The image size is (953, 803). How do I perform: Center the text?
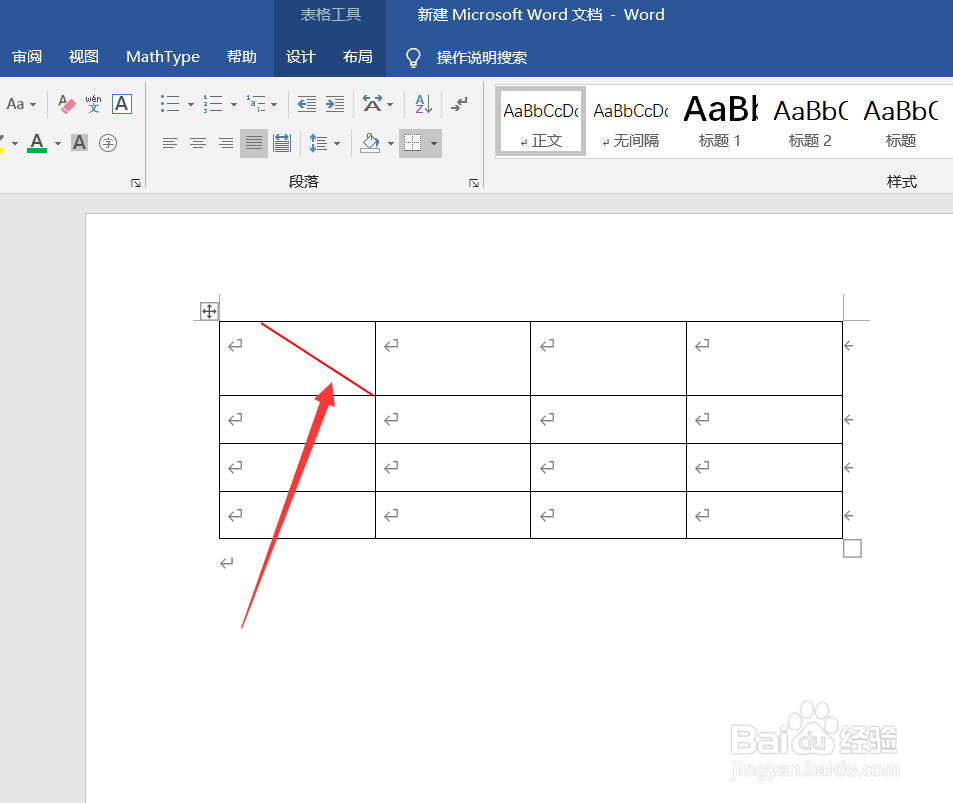pos(198,143)
